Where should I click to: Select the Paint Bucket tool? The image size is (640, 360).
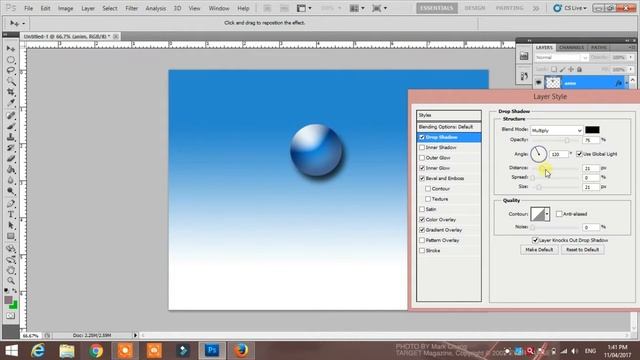point(11,169)
